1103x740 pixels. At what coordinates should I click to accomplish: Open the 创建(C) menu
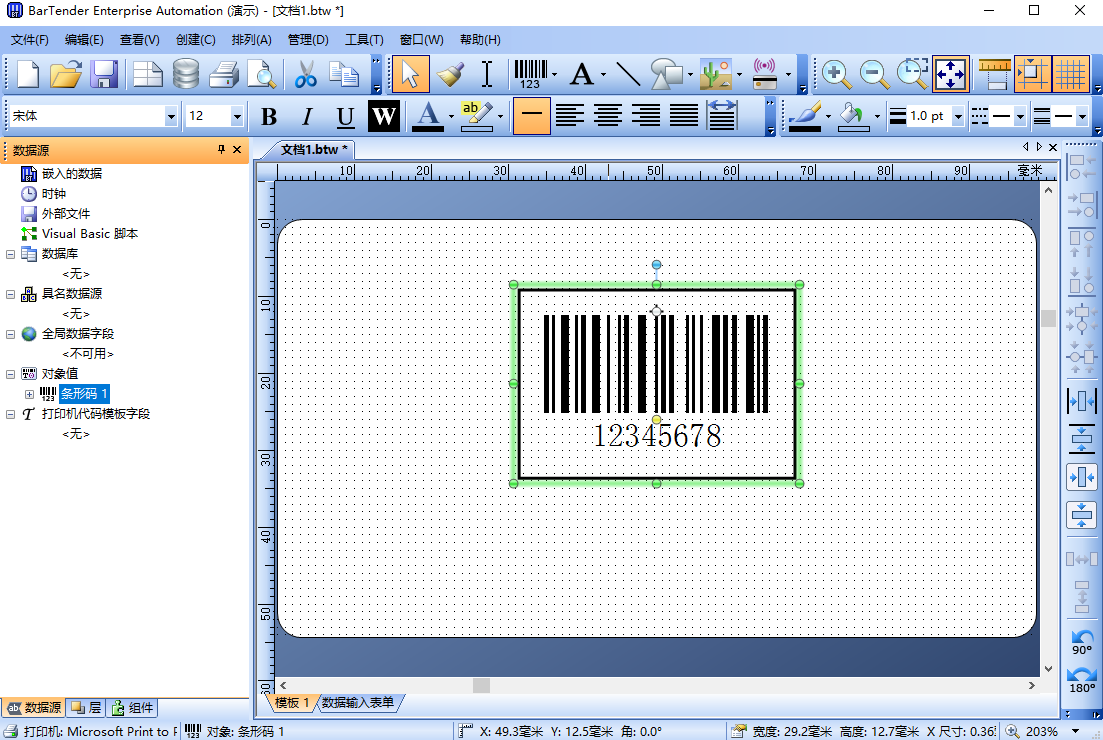point(196,39)
